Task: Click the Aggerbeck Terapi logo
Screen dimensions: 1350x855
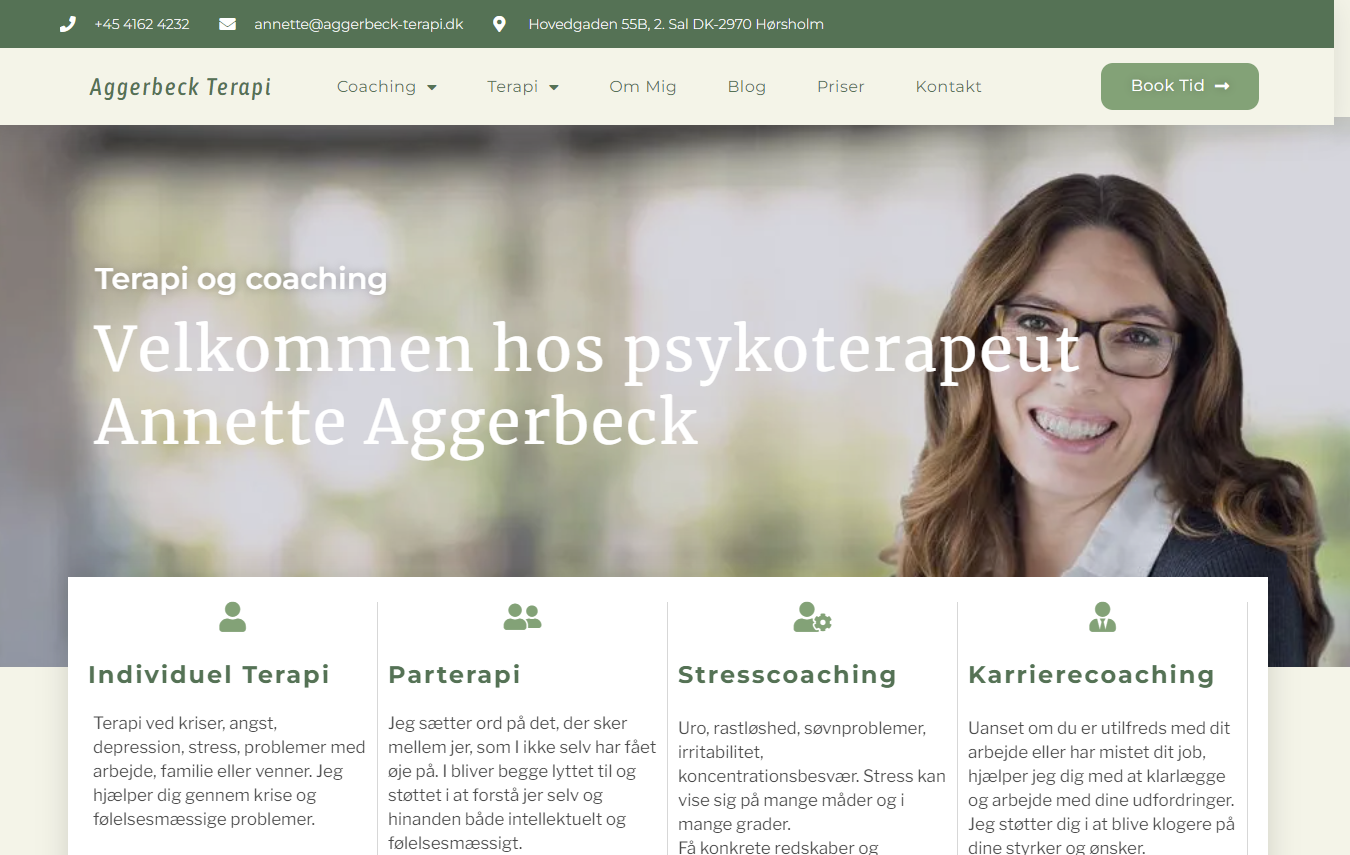Action: [x=180, y=87]
